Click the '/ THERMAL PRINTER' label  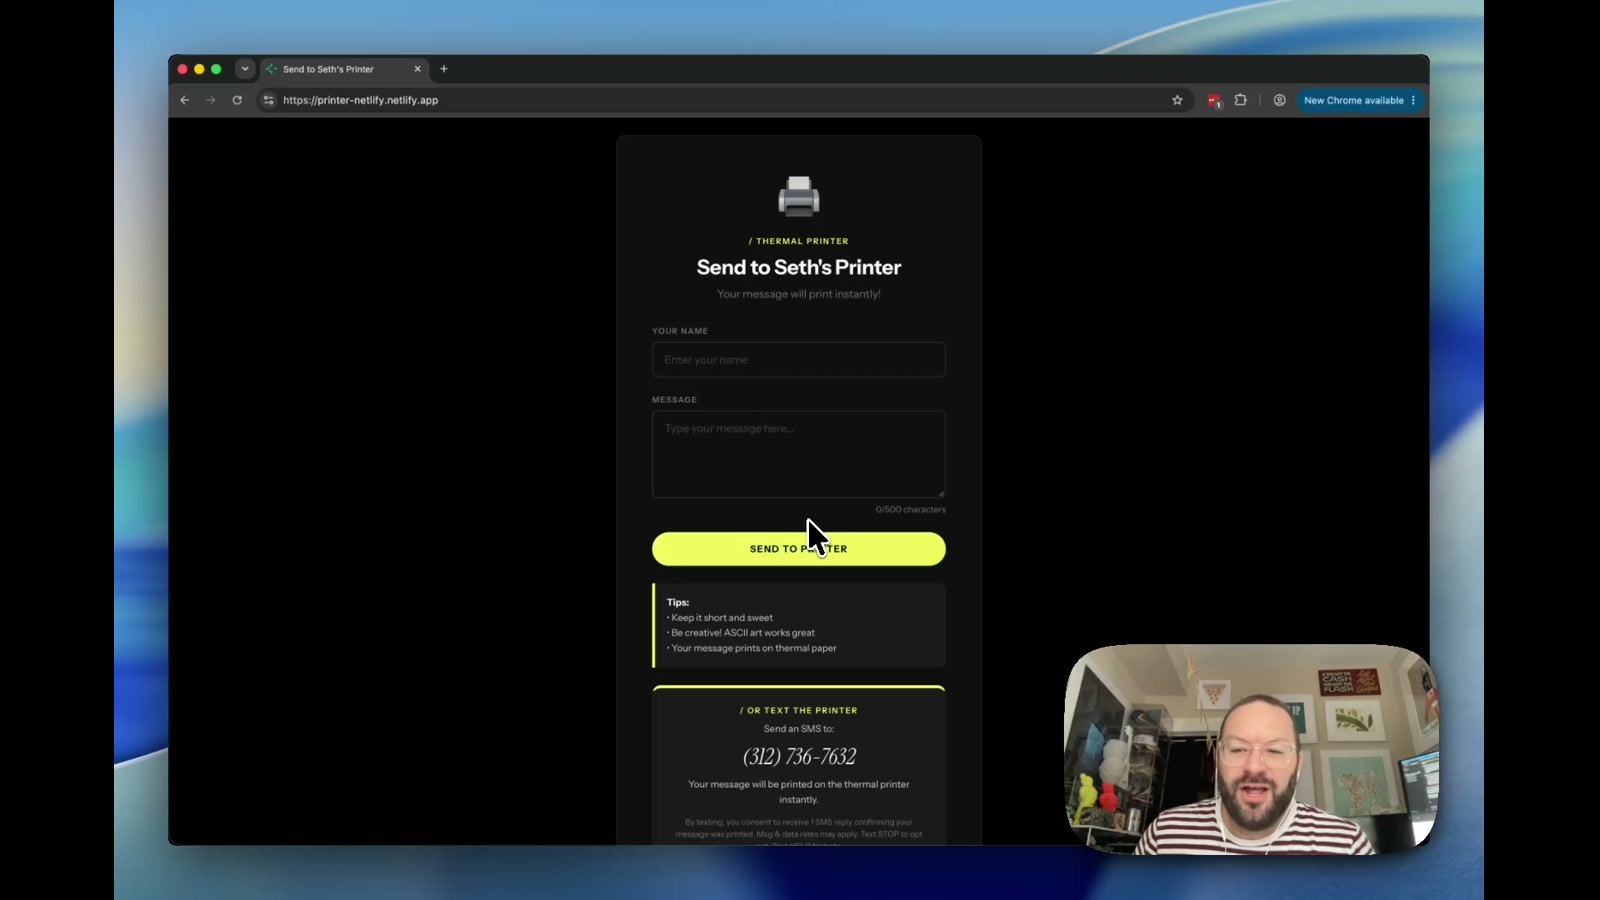799,241
